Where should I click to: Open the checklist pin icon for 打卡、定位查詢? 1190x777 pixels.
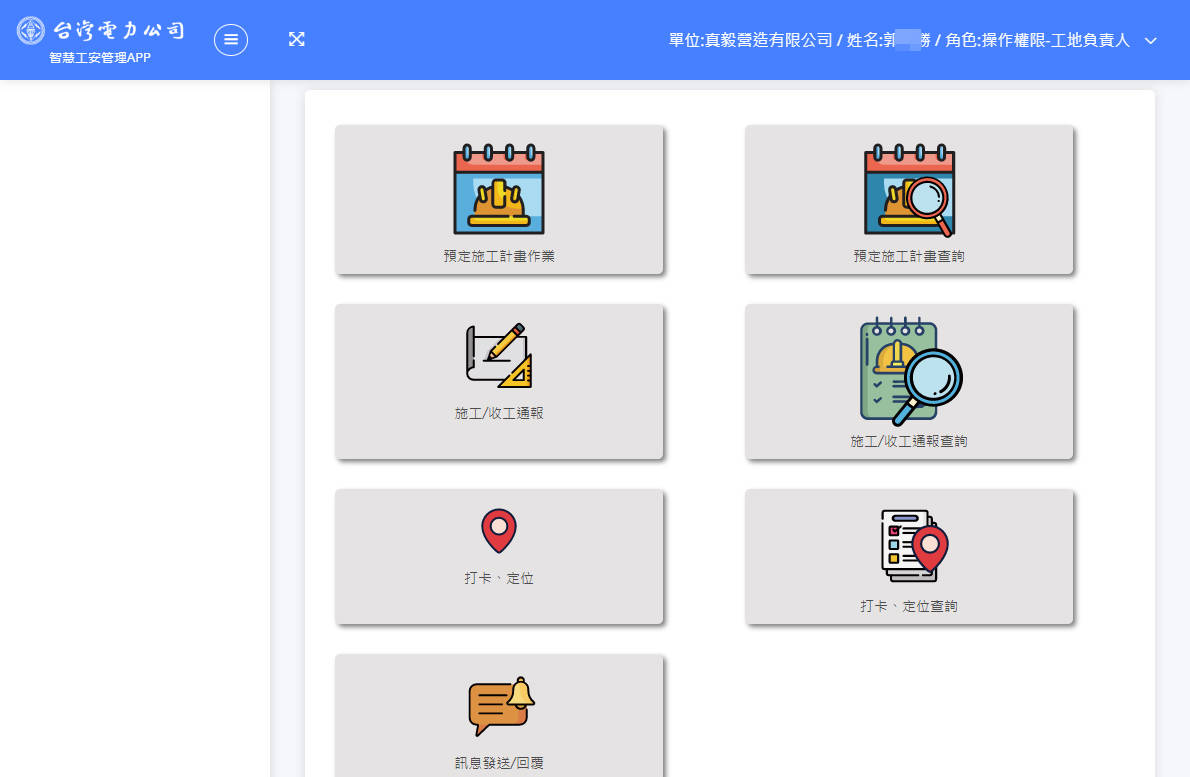coord(914,546)
